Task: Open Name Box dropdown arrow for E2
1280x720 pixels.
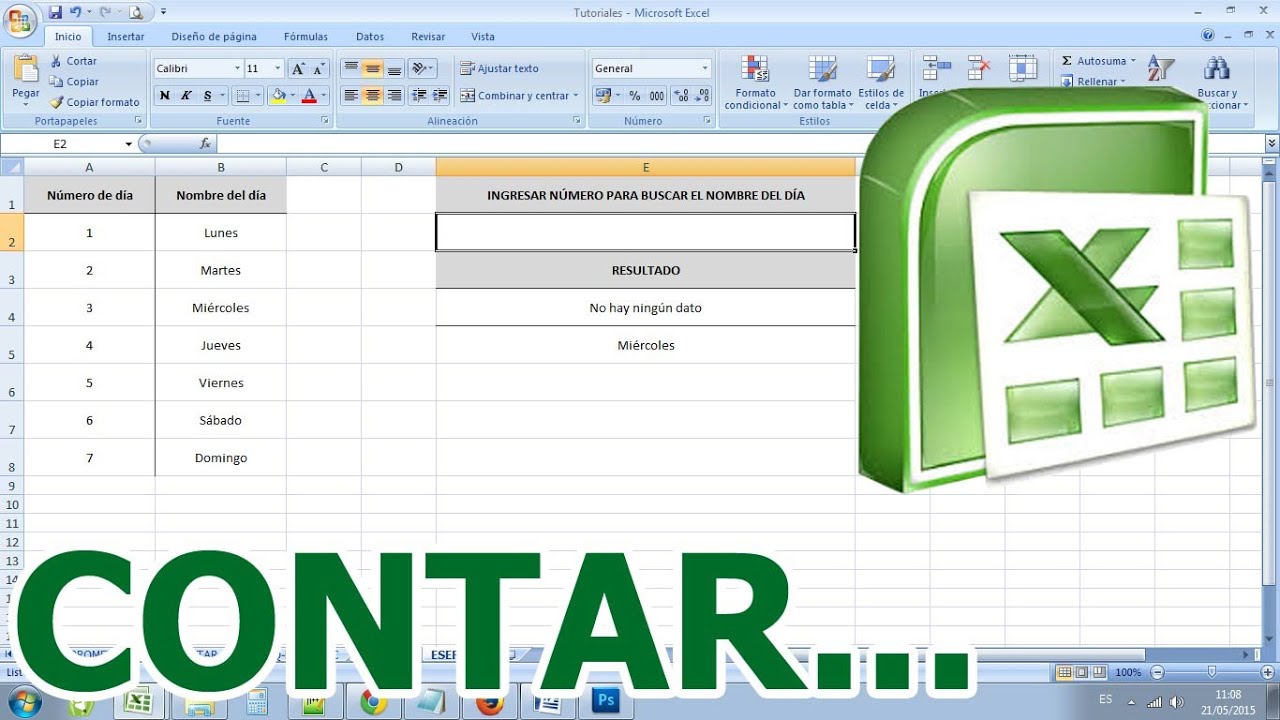Action: [x=128, y=144]
